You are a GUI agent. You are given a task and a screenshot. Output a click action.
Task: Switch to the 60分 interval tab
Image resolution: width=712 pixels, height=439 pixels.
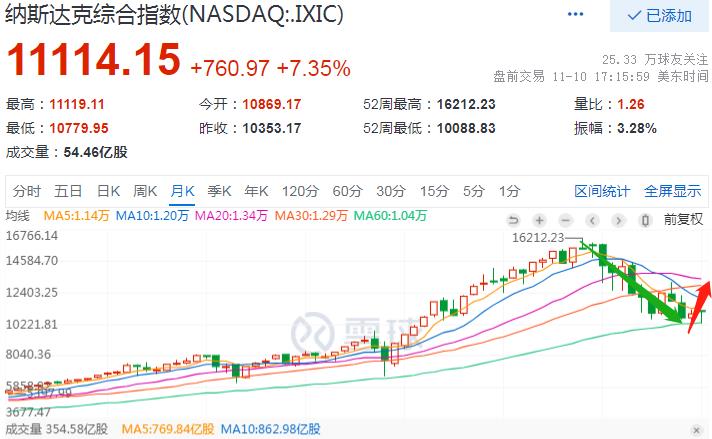[x=347, y=191]
